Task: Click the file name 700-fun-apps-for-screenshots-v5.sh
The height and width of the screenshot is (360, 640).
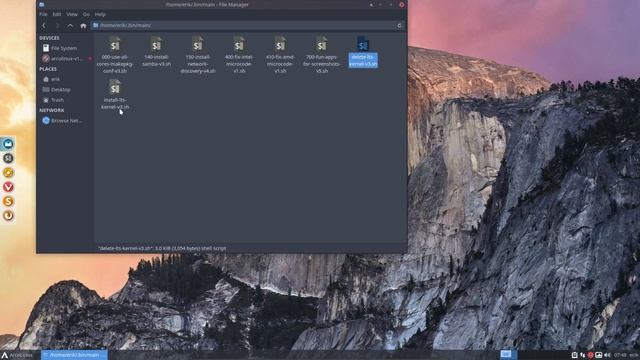Action: 322,64
